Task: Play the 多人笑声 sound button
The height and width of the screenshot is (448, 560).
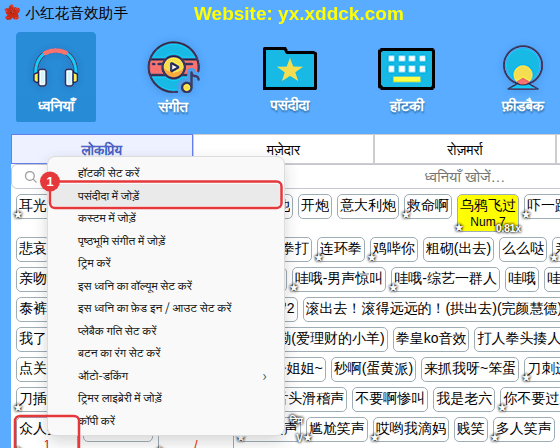Action: tap(523, 429)
